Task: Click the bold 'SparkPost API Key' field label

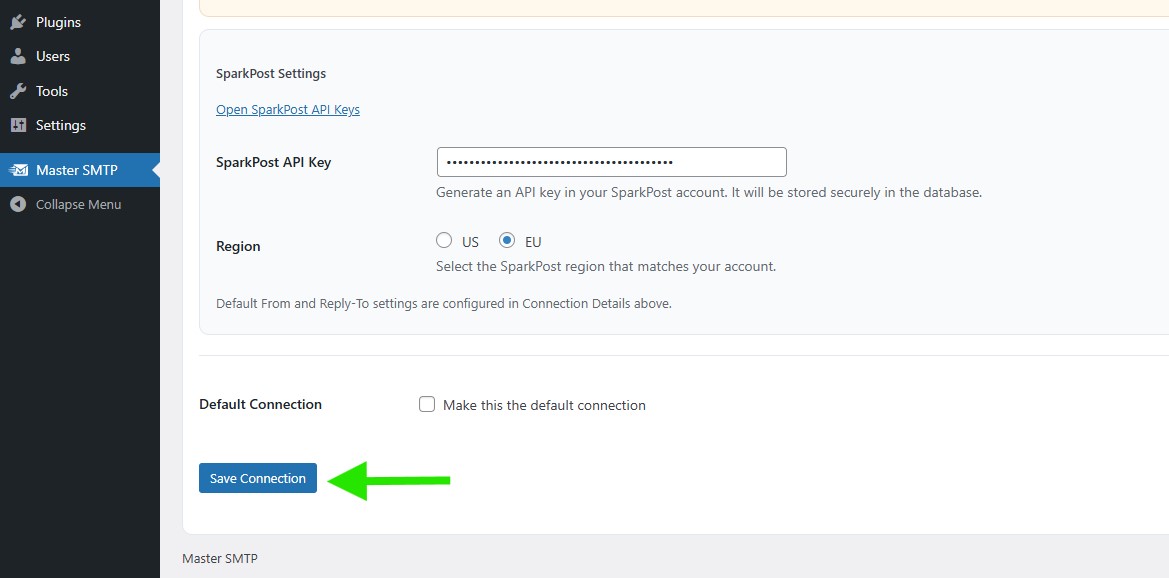Action: (x=273, y=162)
